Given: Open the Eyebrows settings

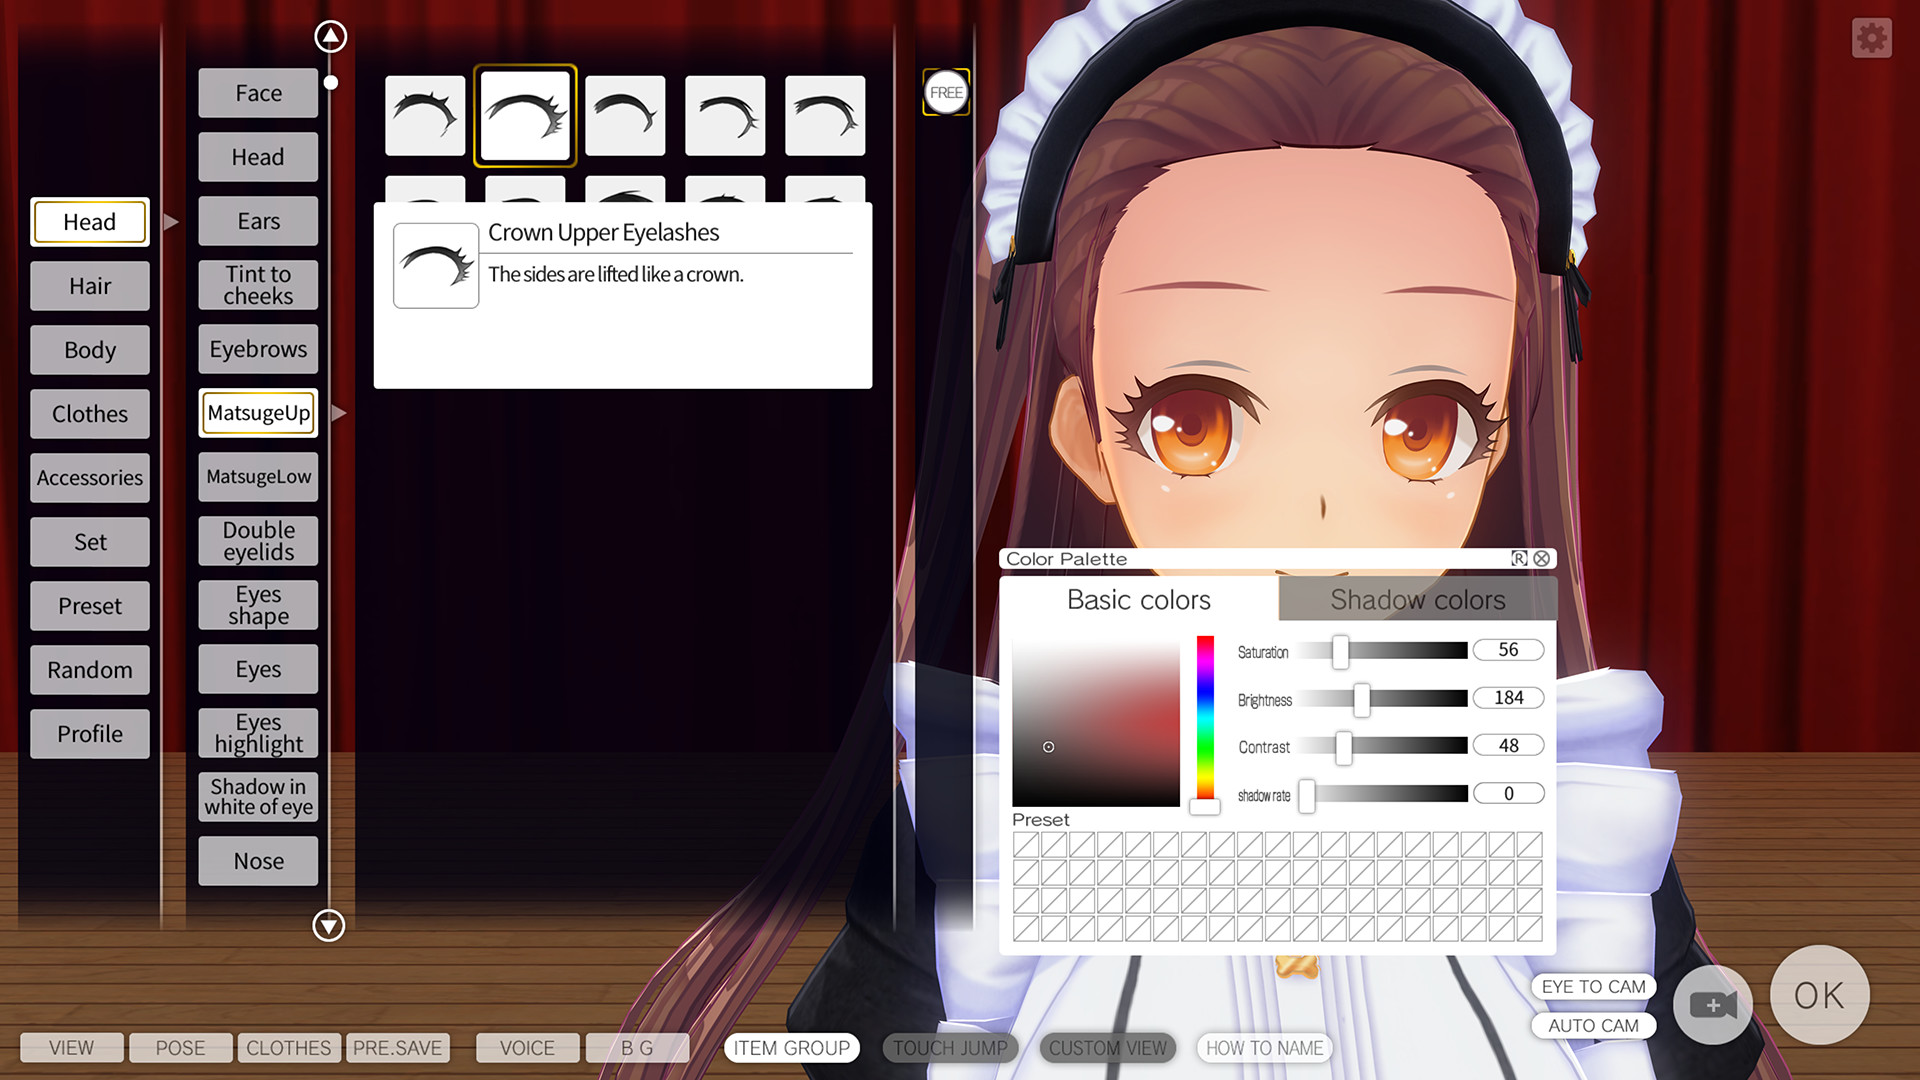Looking at the screenshot, I should tap(257, 349).
